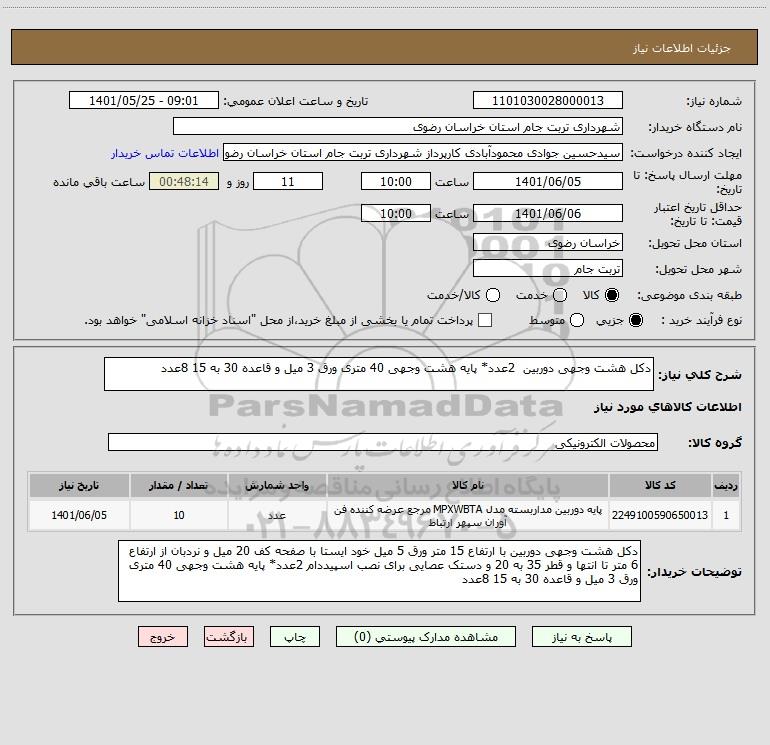Click the quantity cell showing 10
Screen dimensions: 770x745
point(179,515)
